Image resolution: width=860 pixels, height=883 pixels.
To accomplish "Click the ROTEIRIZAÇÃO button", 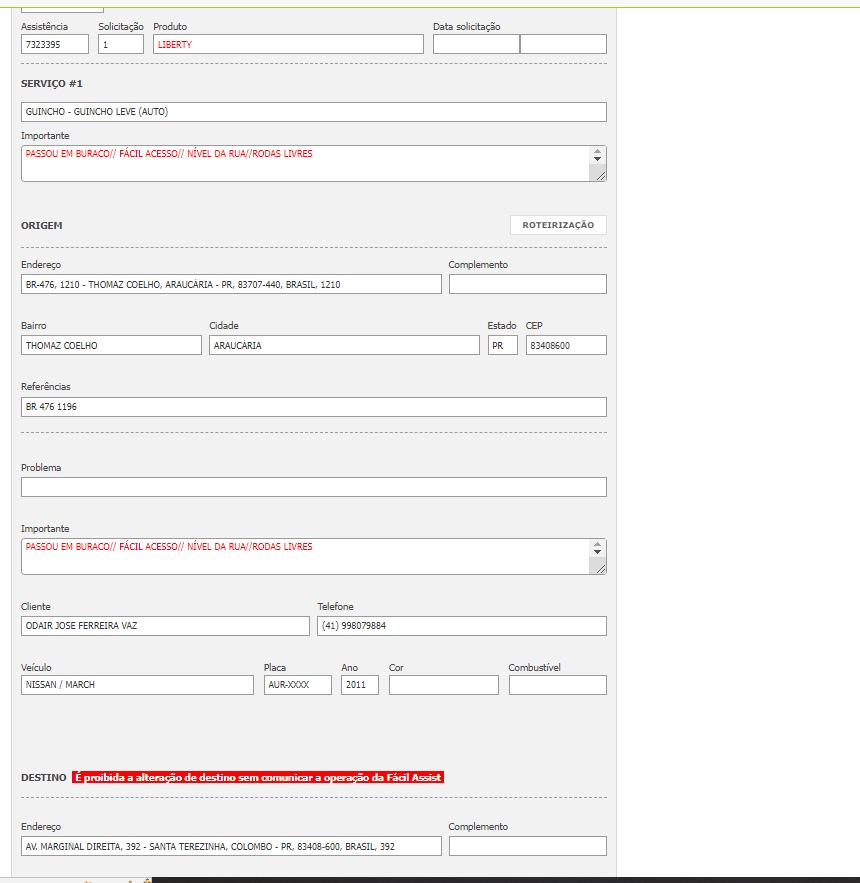I will [x=558, y=225].
